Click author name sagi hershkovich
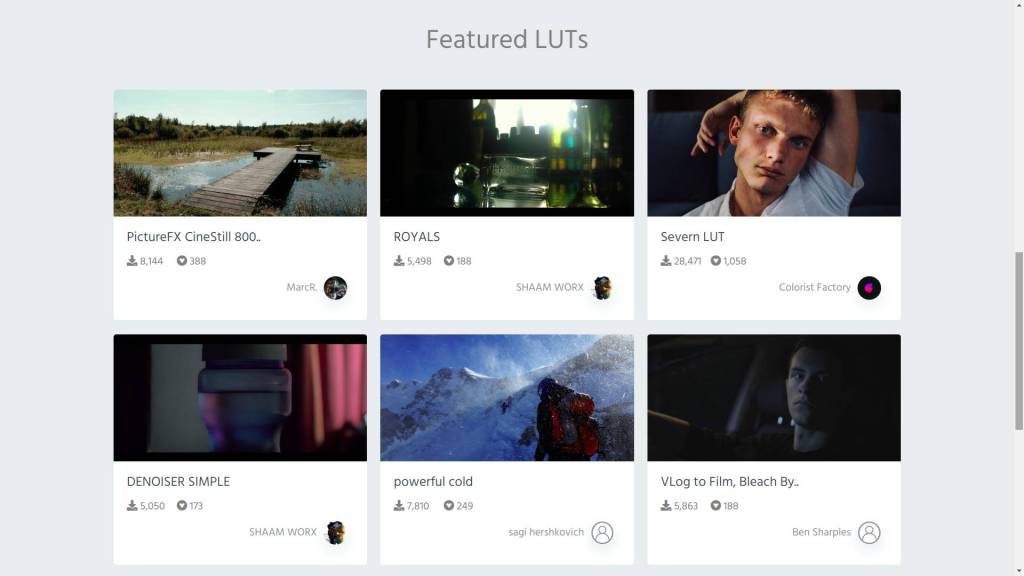The image size is (1024, 576). [547, 532]
